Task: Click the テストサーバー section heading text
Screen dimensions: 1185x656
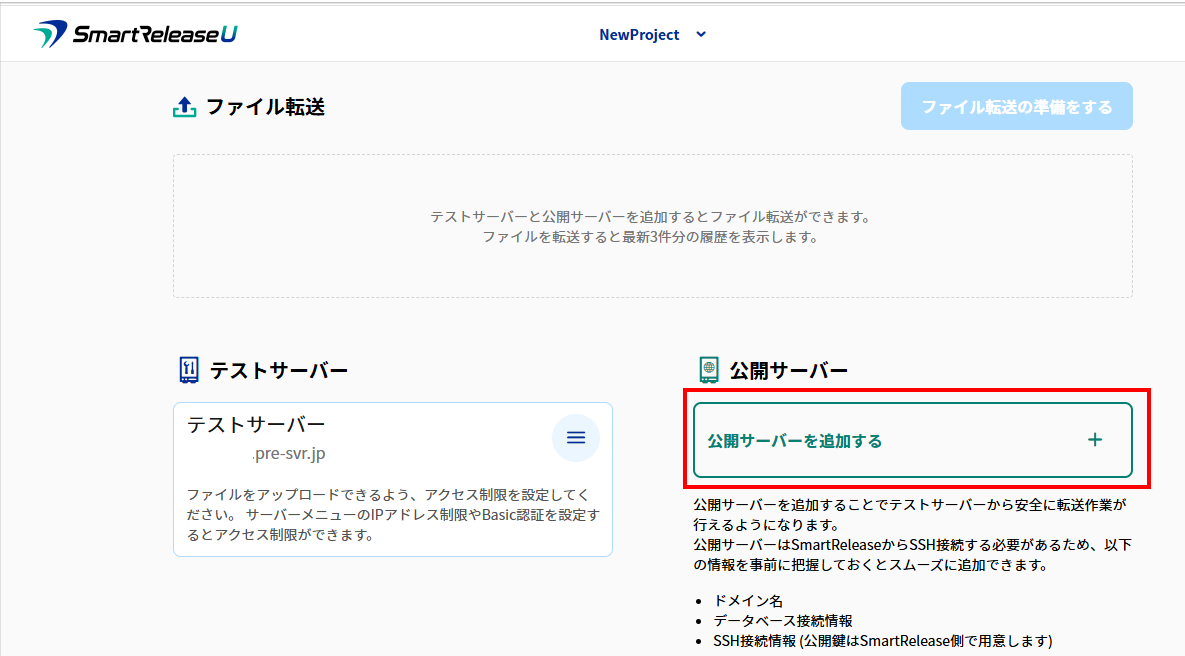Action: (278, 370)
